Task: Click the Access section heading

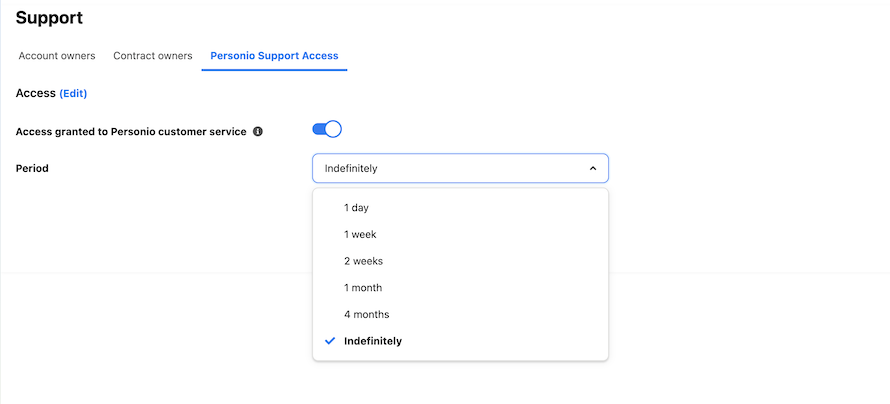Action: click(35, 93)
